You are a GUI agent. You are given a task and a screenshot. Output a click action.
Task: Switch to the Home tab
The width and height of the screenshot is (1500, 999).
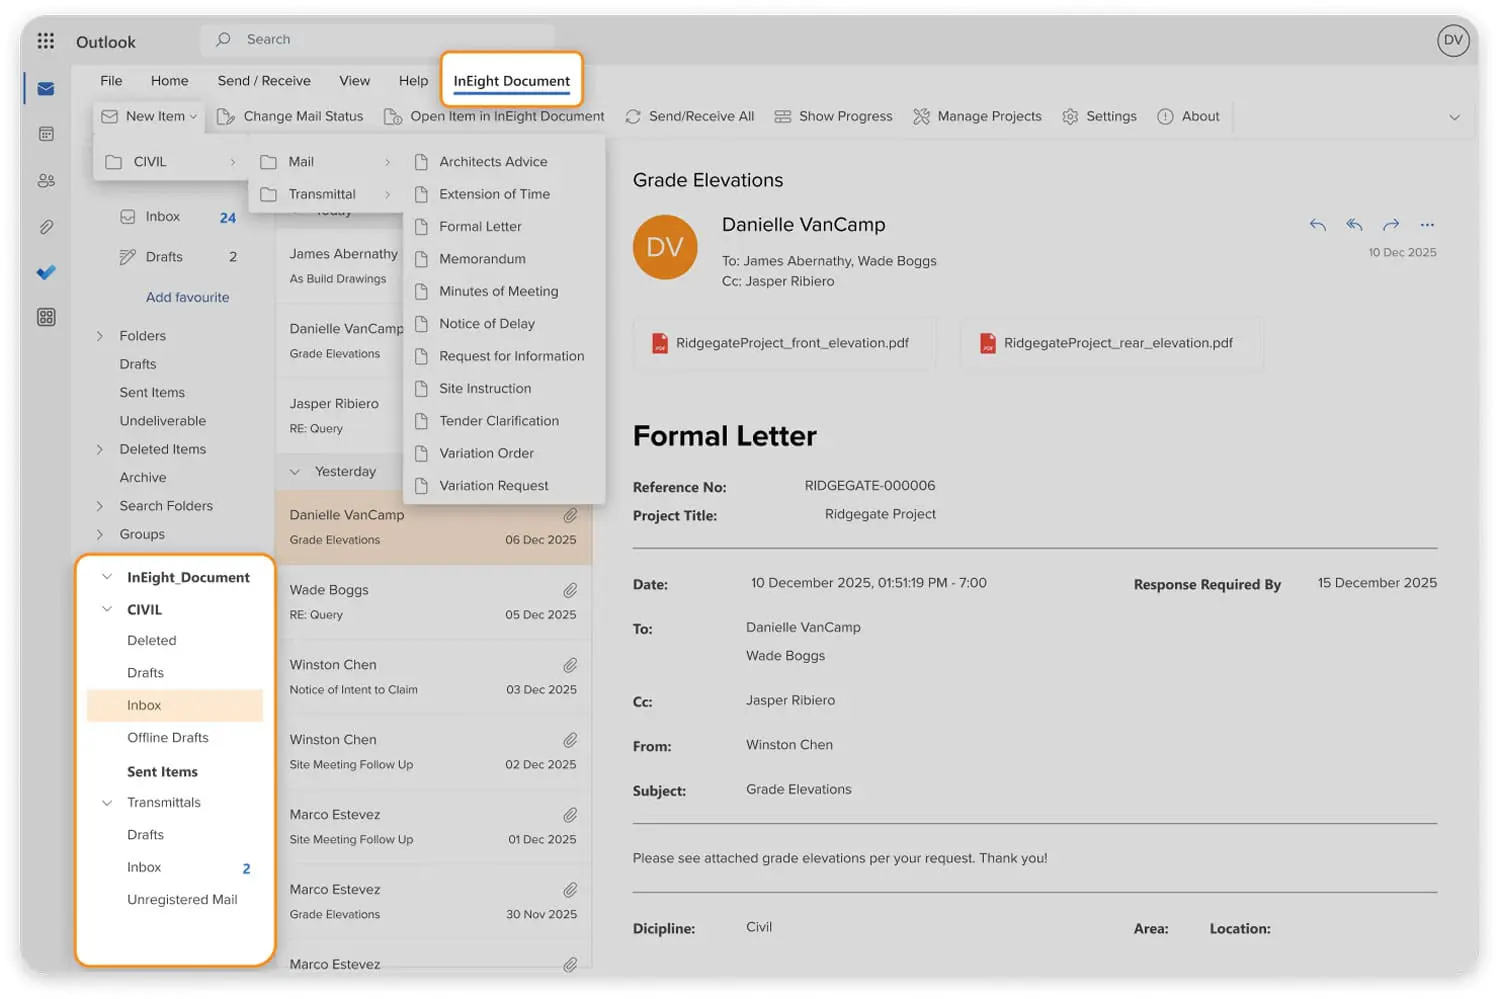coord(169,81)
